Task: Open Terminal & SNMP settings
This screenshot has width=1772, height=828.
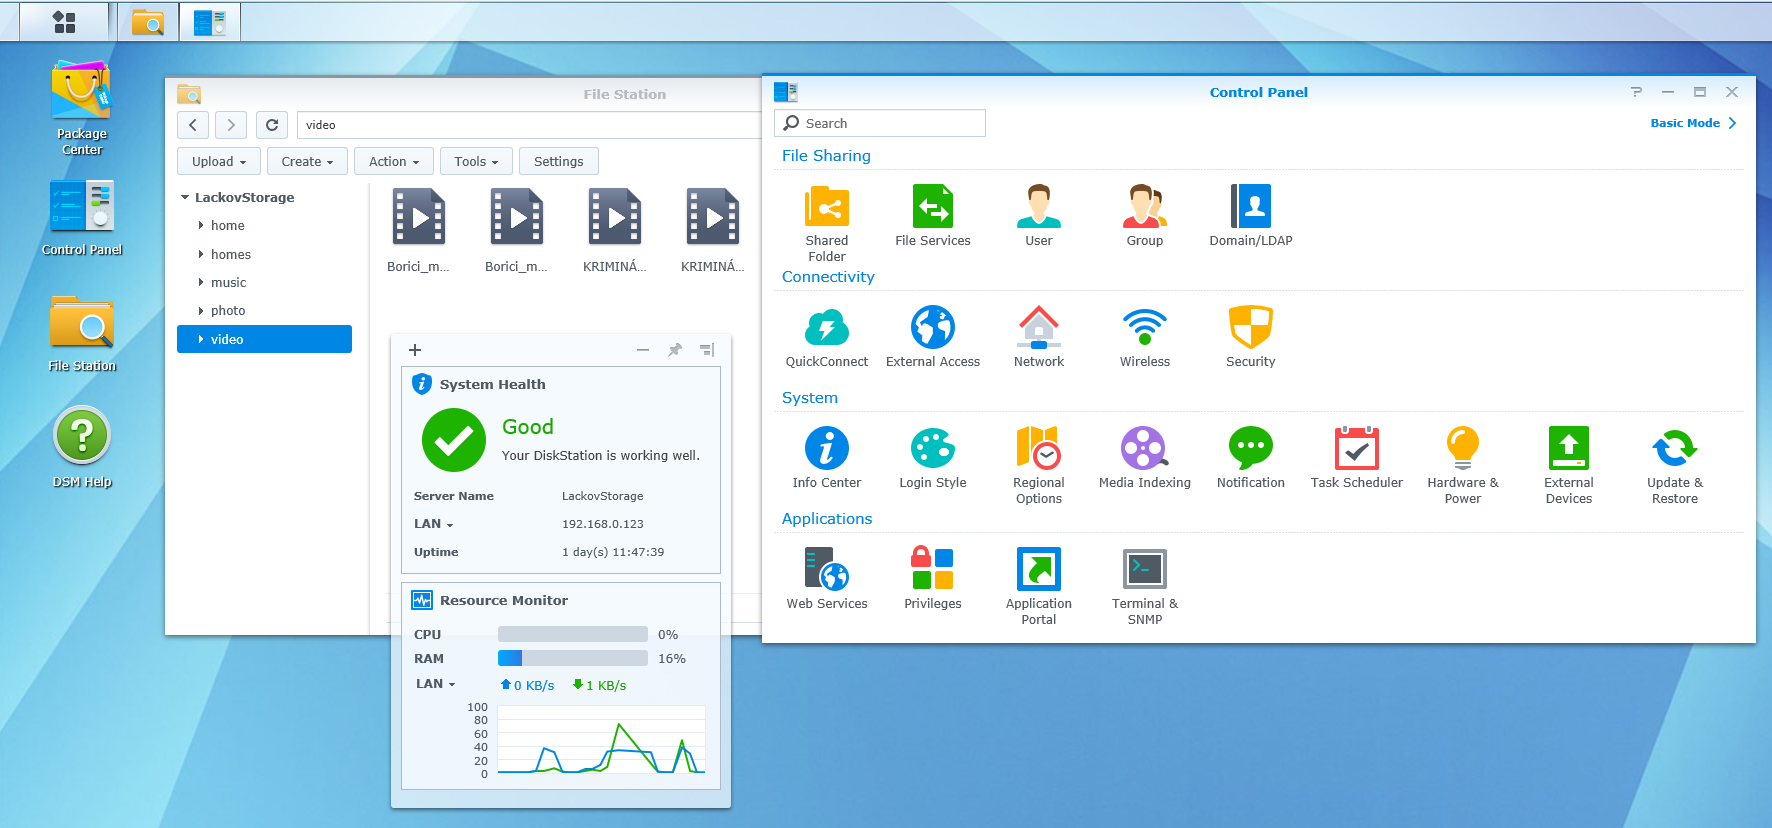Action: [1144, 570]
